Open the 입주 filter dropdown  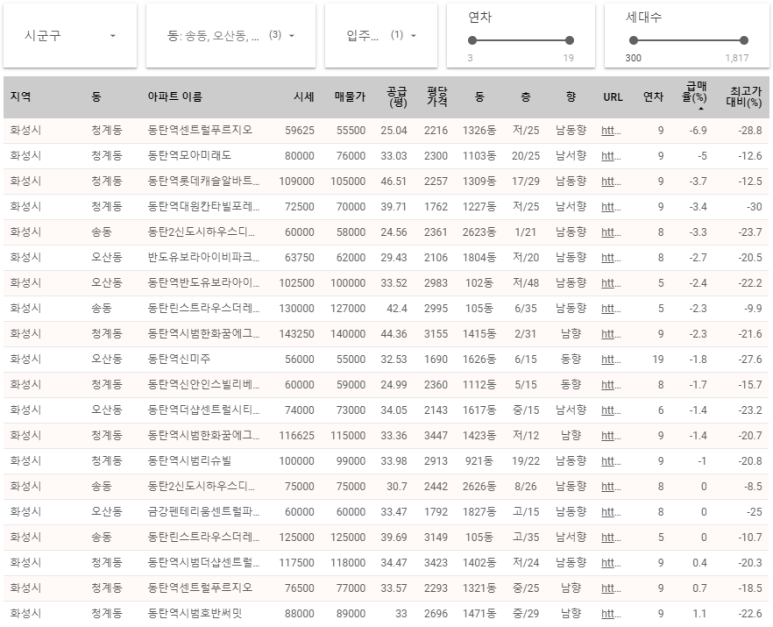[x=381, y=35]
